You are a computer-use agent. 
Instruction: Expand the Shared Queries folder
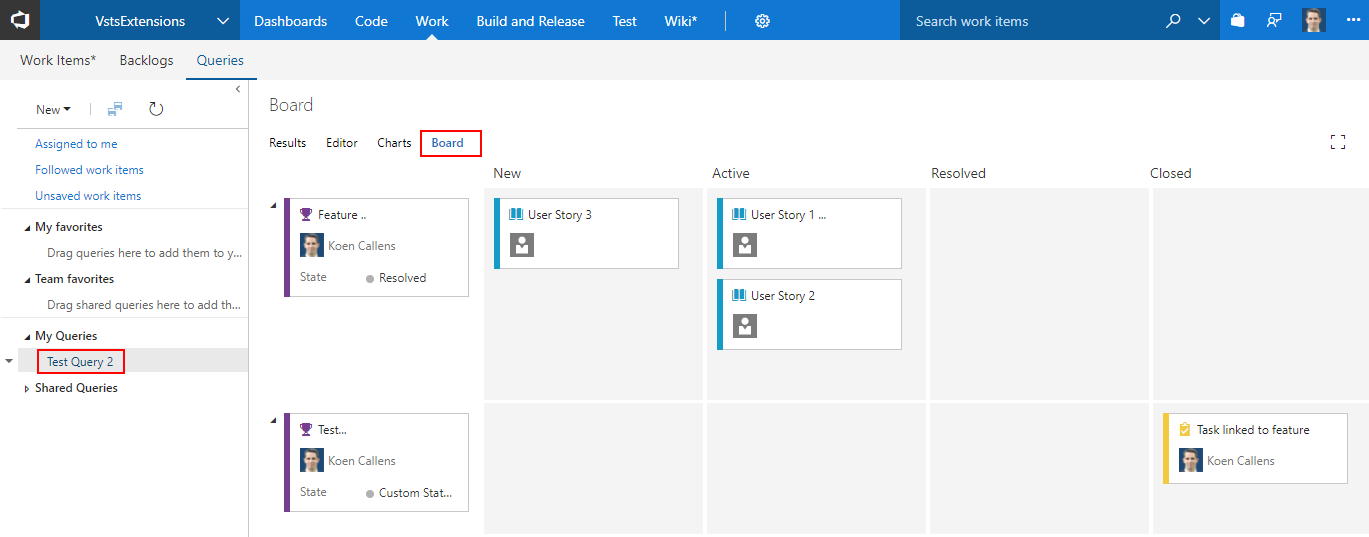(x=27, y=389)
